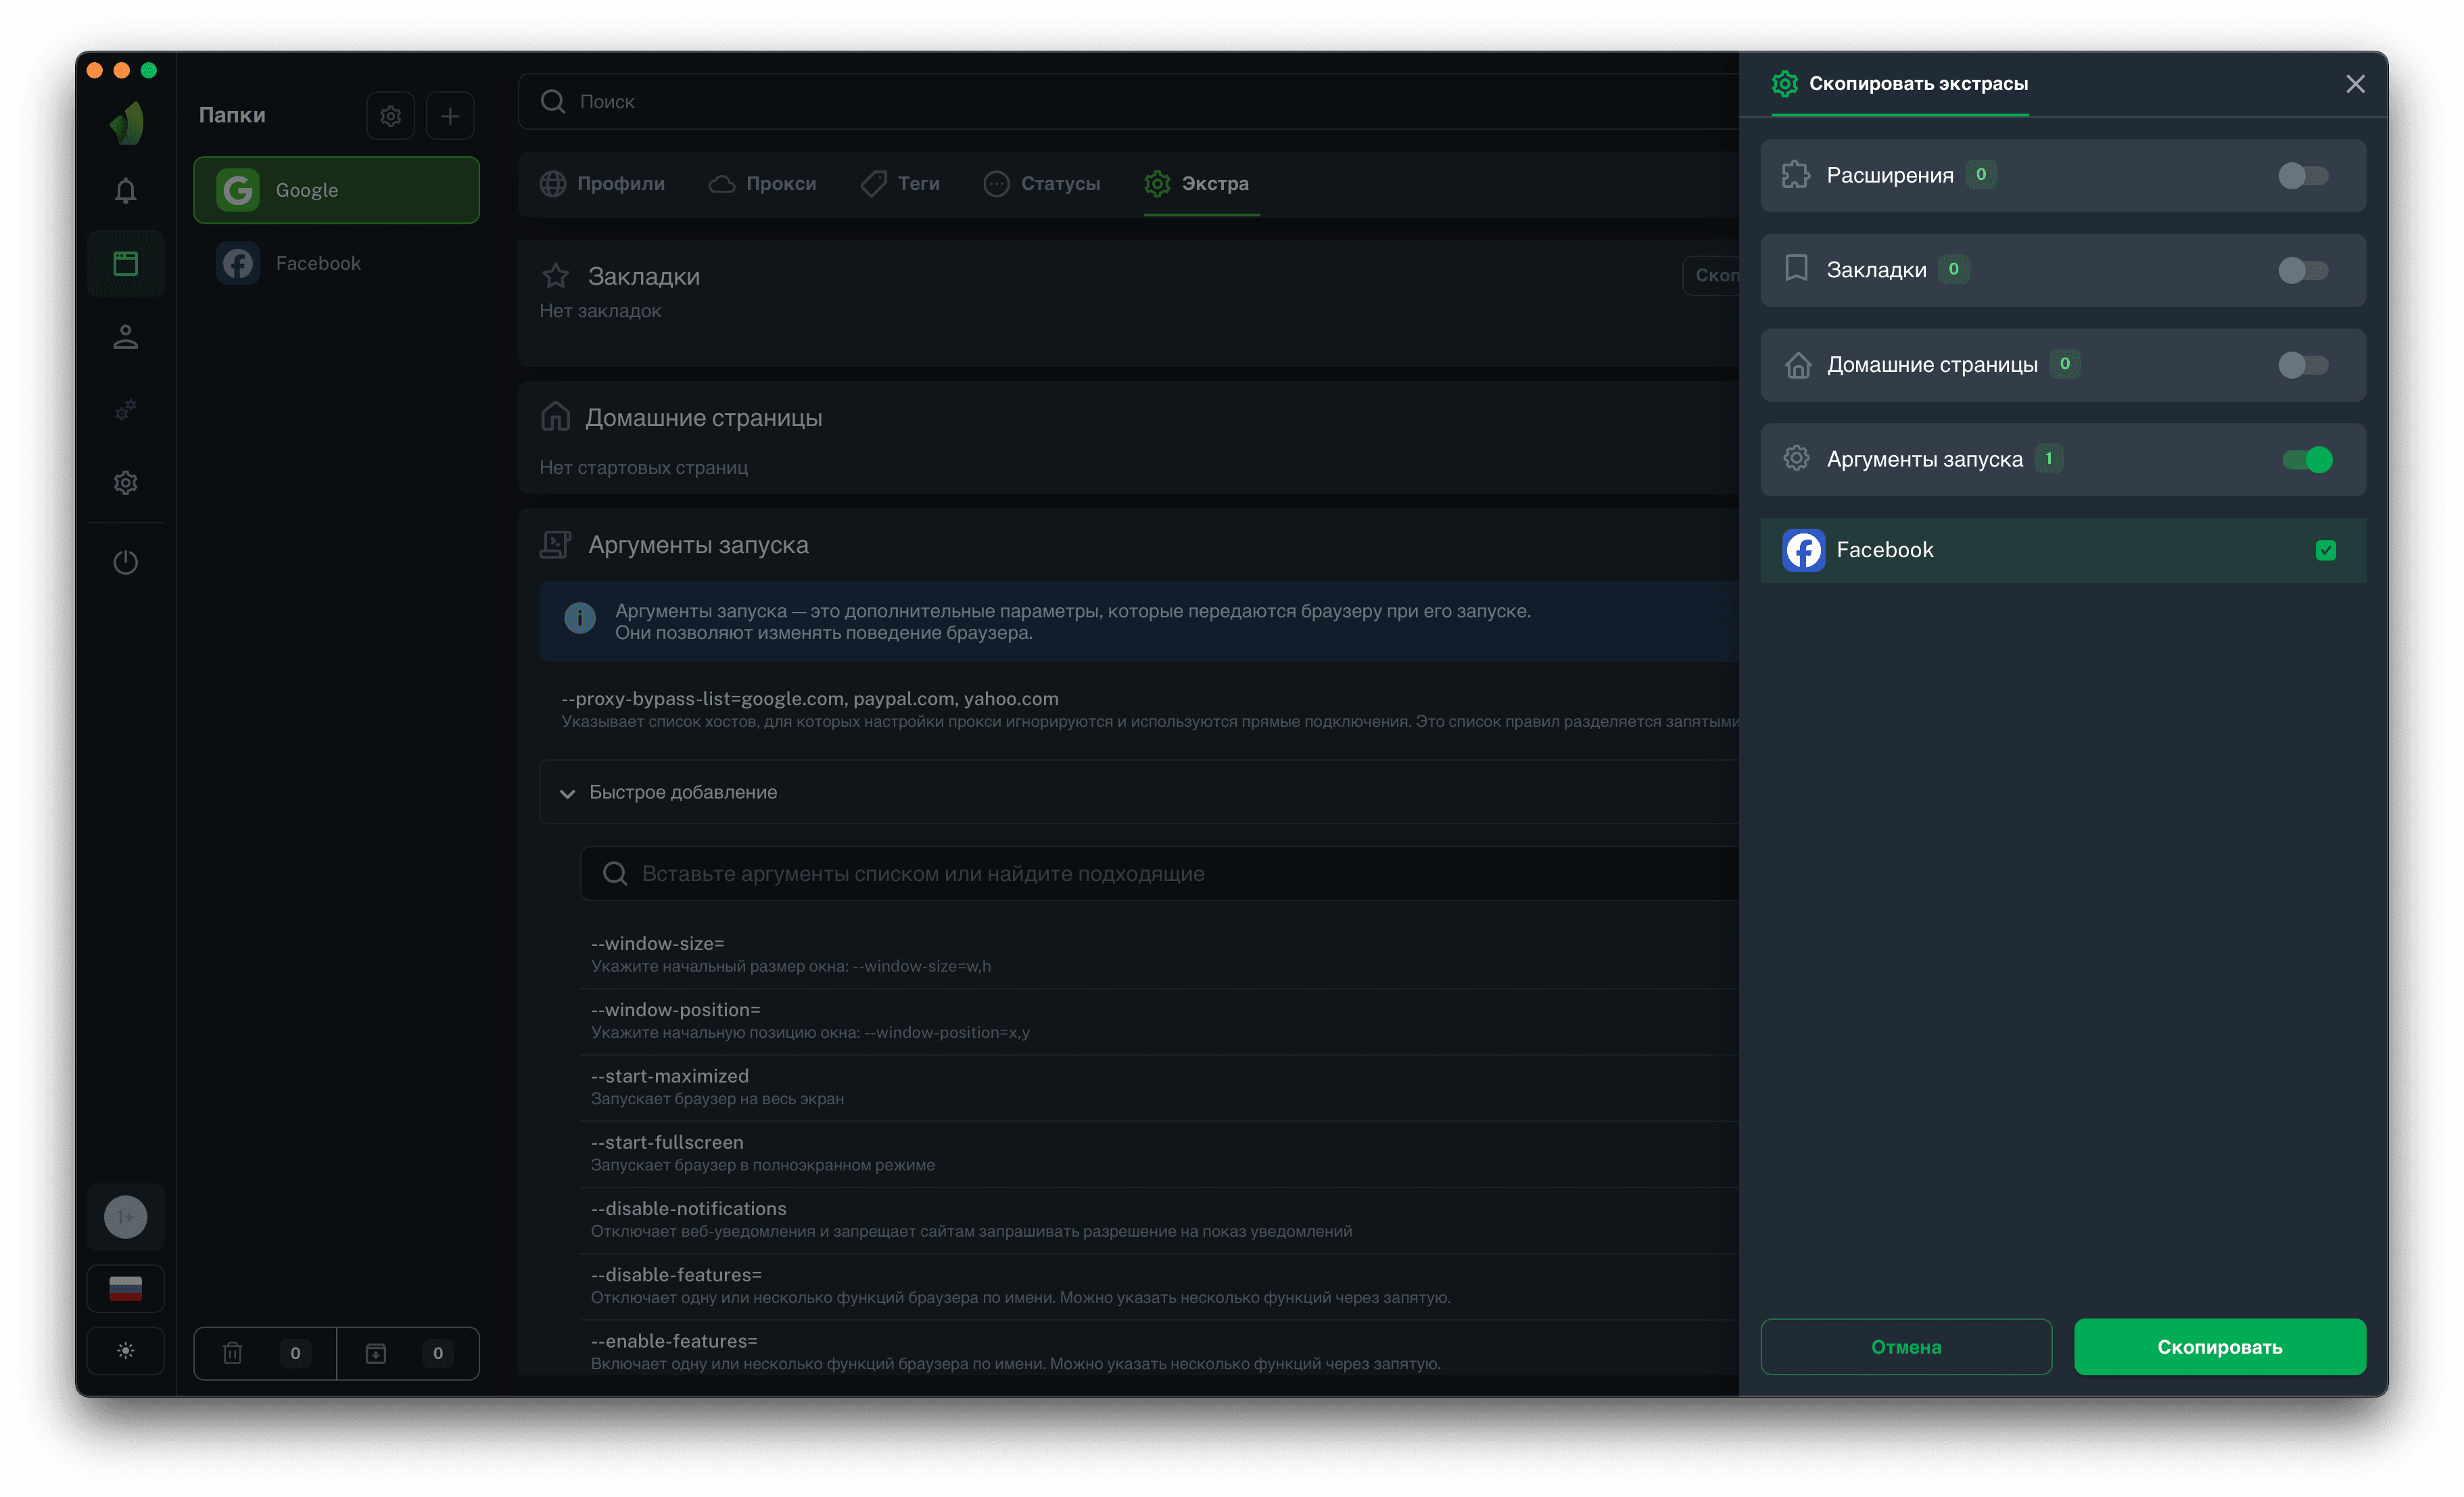This screenshot has width=2464, height=1497.
Task: Open the avatar circle at sidebar bottom
Action: (x=125, y=1217)
